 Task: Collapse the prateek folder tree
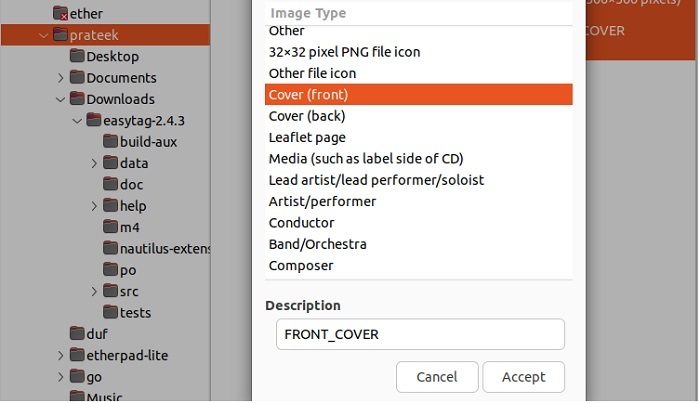click(43, 36)
